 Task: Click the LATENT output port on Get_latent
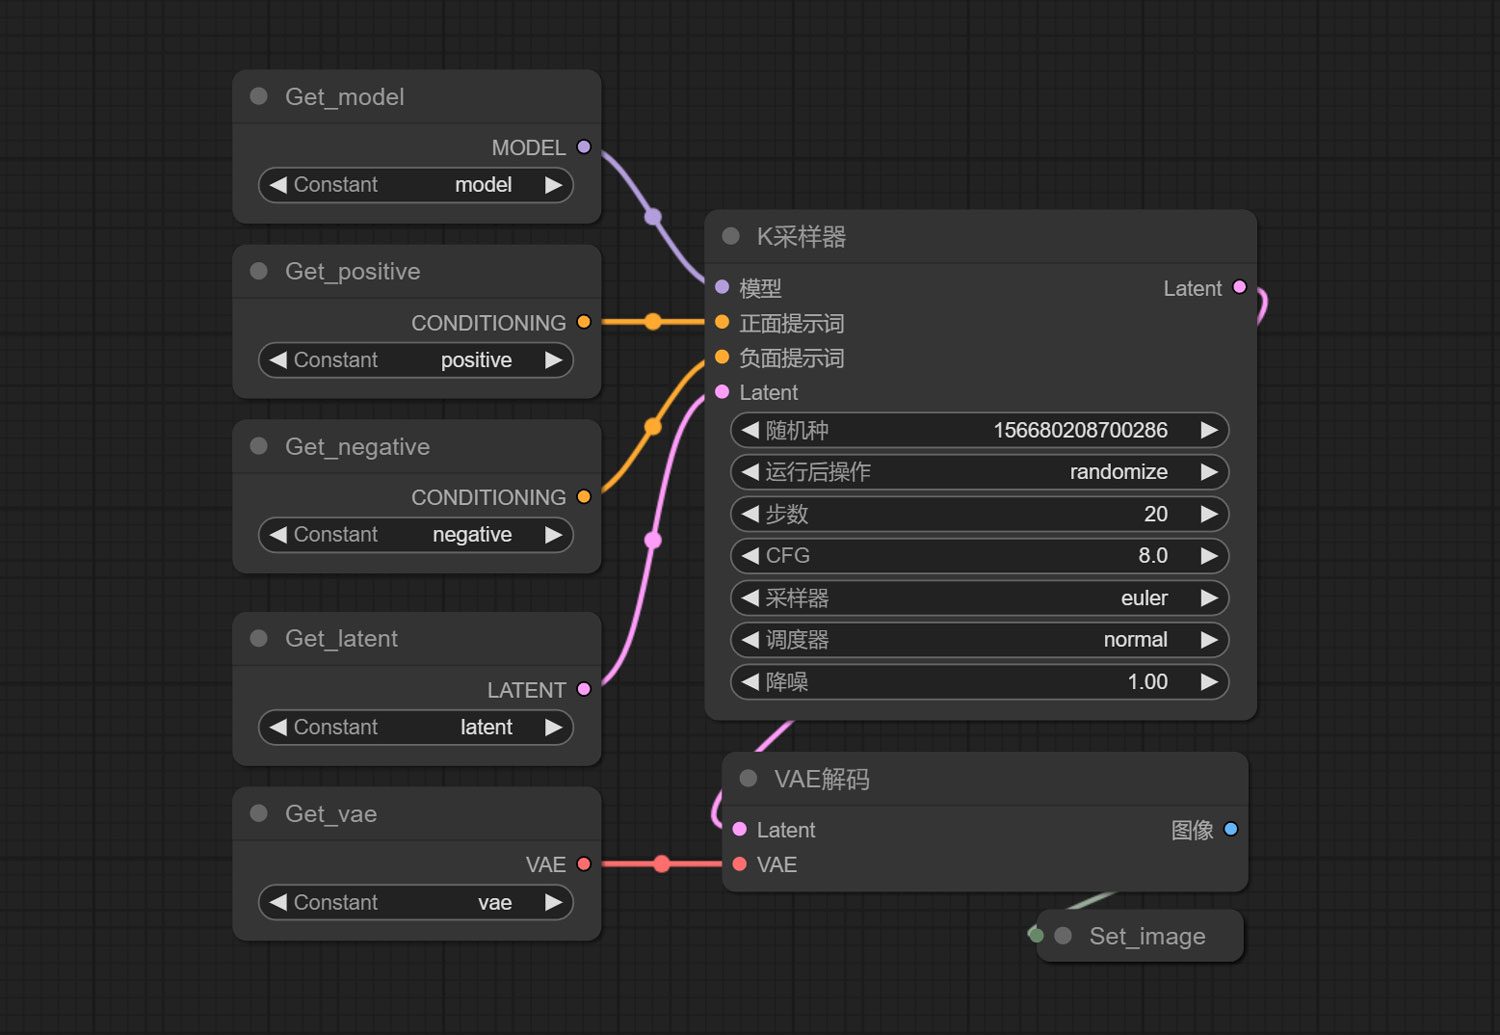584,689
